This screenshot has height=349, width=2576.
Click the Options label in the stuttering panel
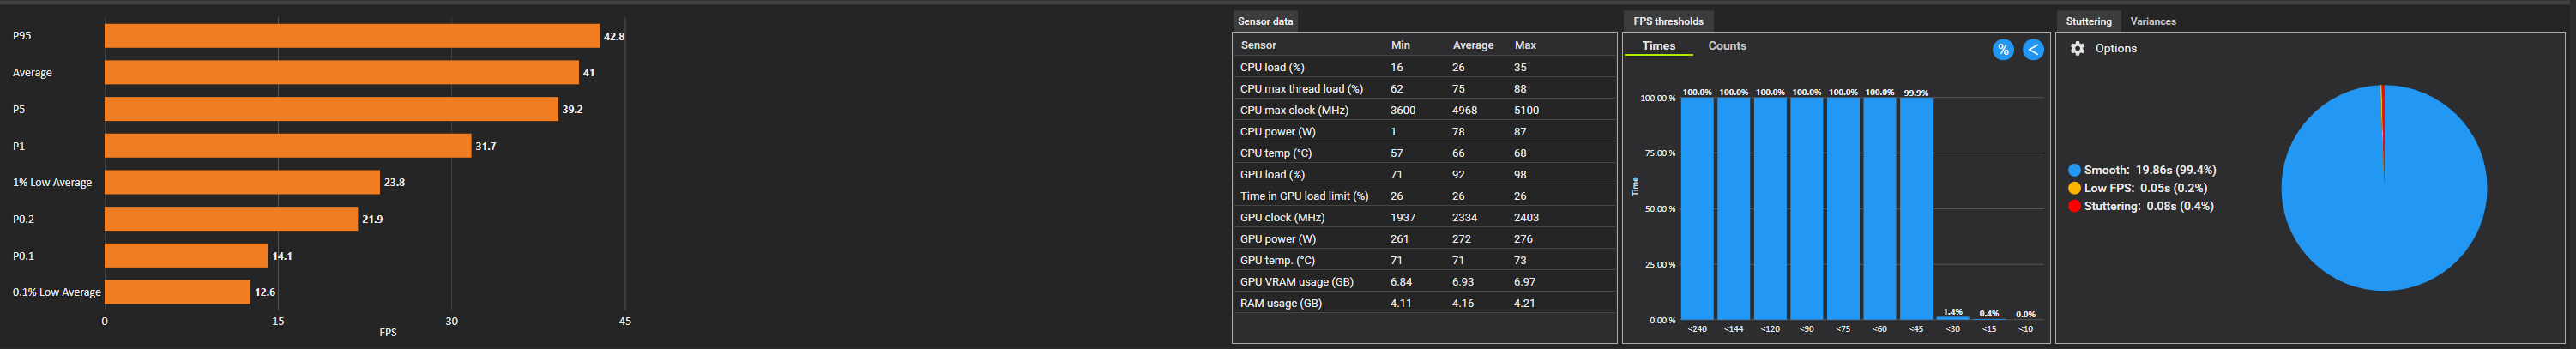2115,48
